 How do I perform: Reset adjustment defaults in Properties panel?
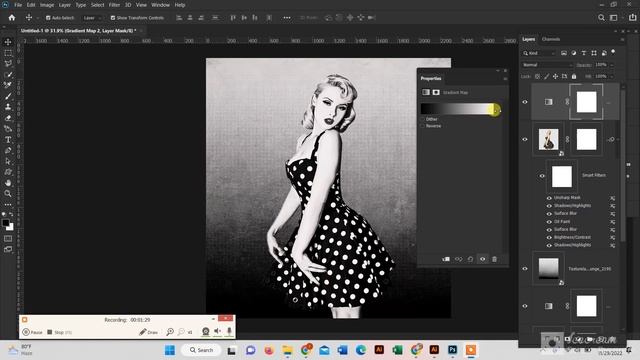tap(470, 259)
